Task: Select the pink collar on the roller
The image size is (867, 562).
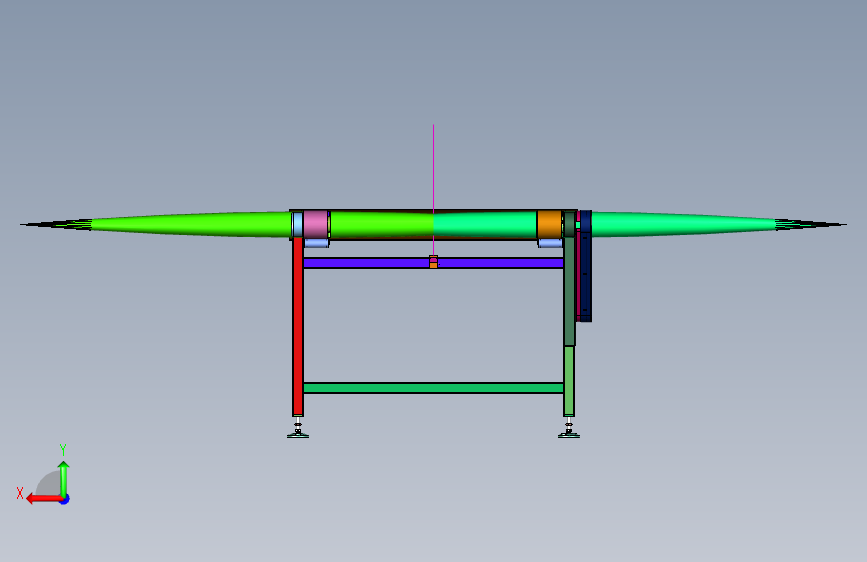Action: (x=315, y=224)
